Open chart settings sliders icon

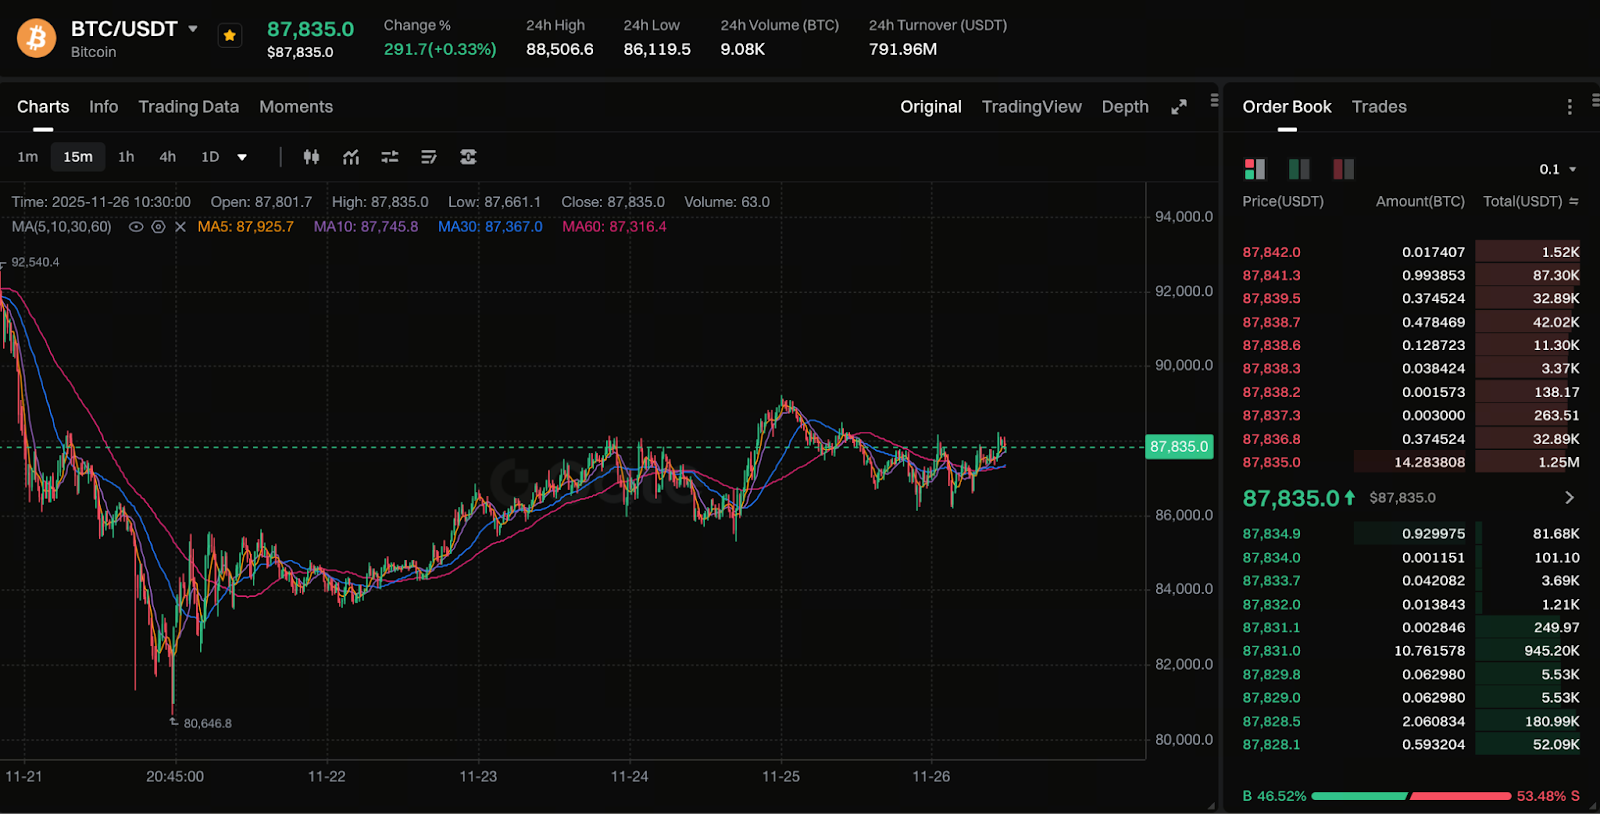[390, 157]
